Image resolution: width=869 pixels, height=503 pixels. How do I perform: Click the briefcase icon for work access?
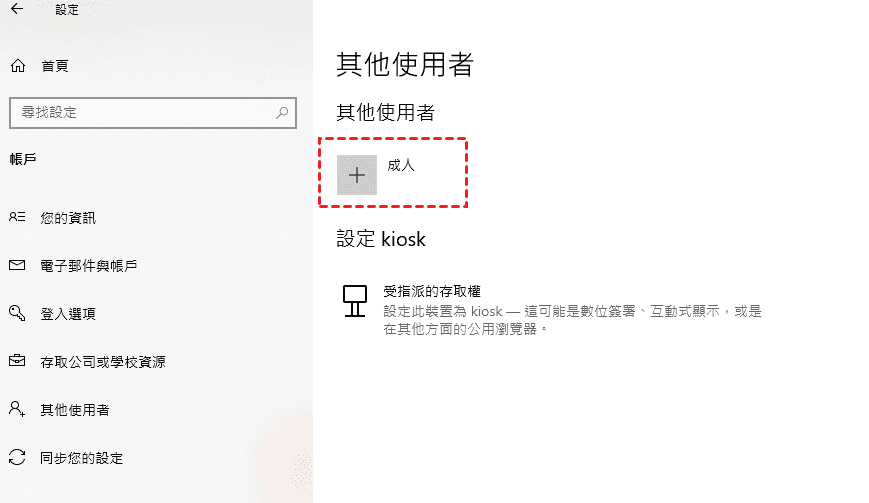[17, 361]
